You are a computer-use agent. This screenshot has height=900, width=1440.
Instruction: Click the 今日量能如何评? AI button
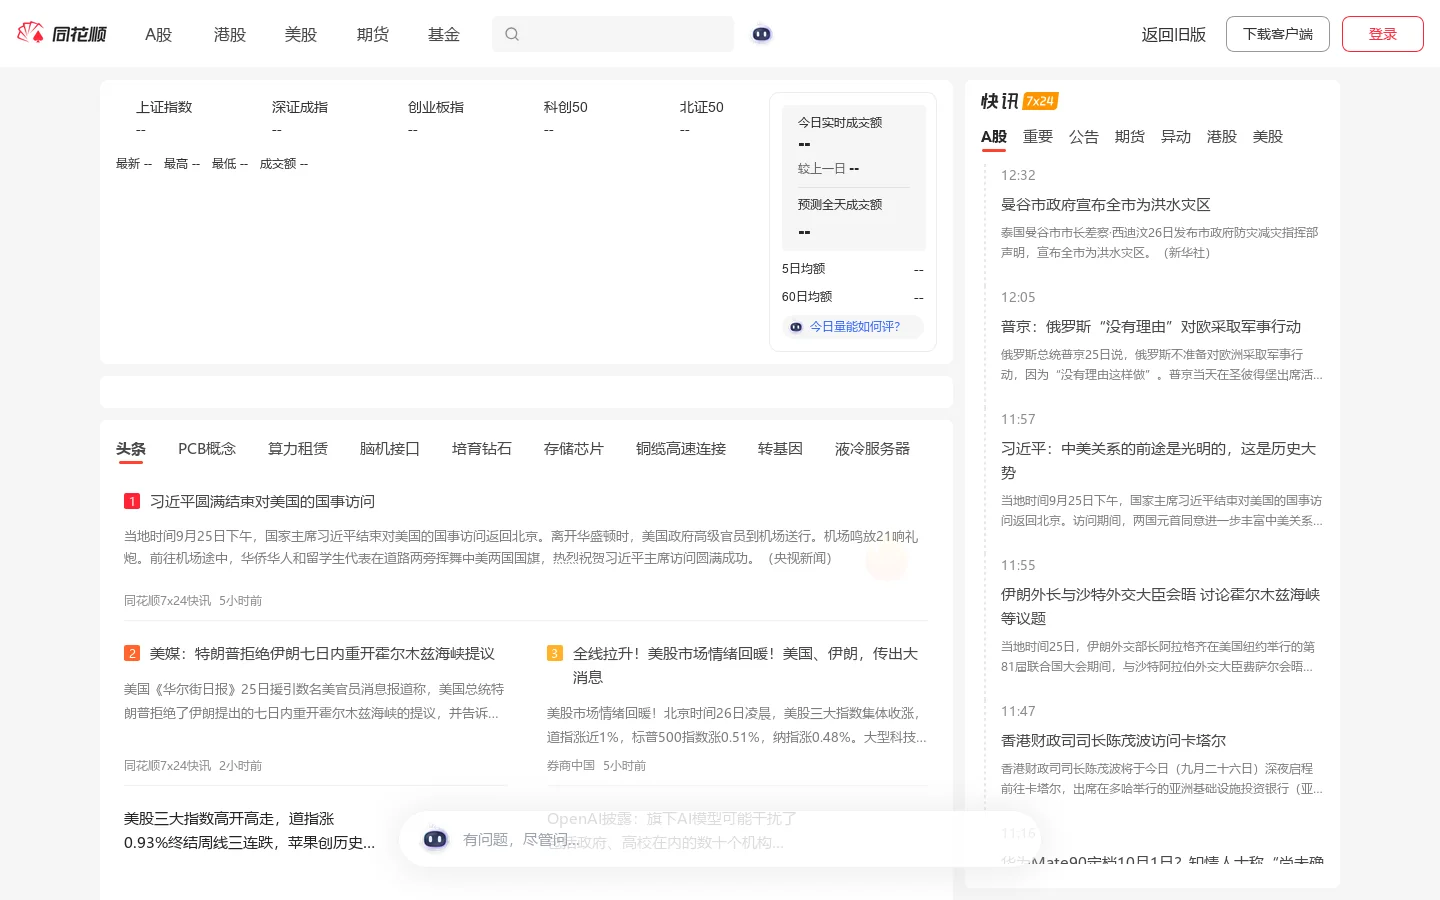click(x=853, y=327)
